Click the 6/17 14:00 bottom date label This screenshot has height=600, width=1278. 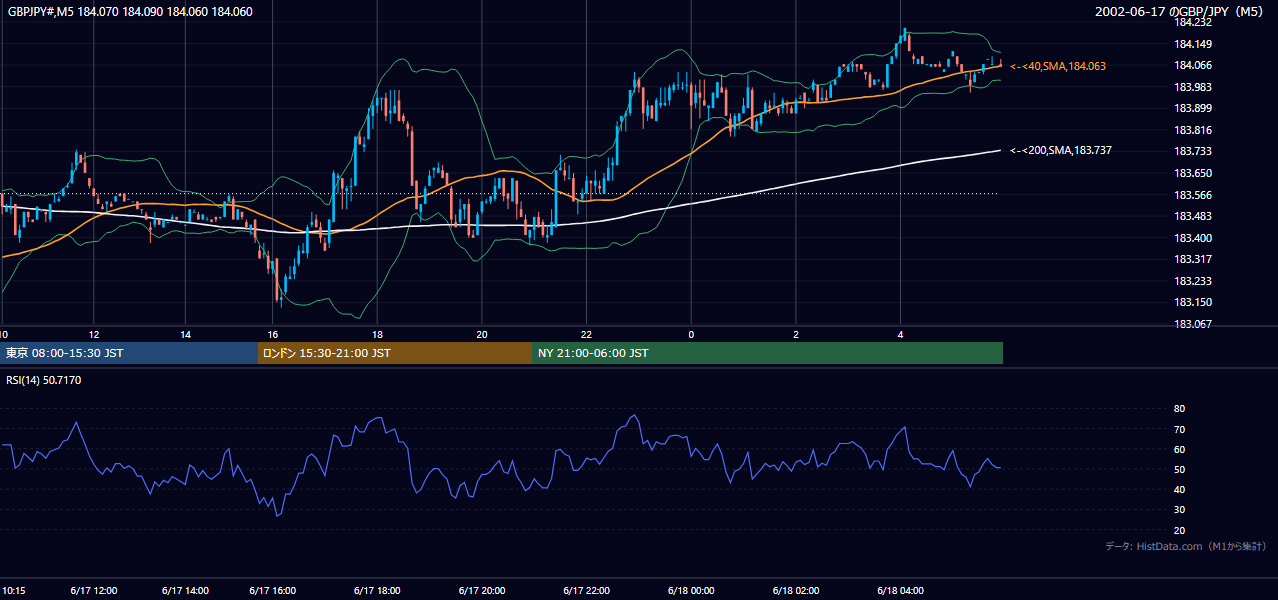coord(186,590)
